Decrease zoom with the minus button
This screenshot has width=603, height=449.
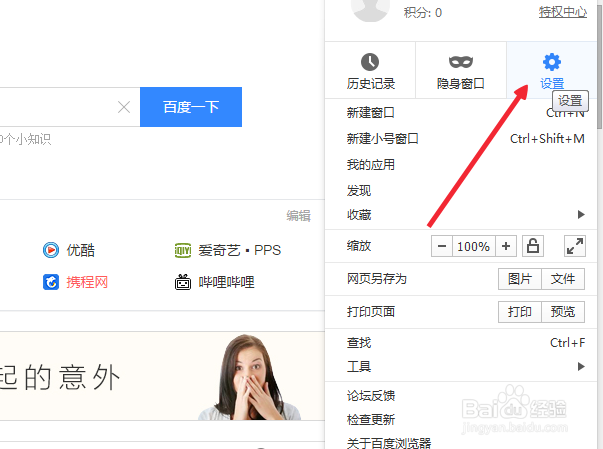442,246
